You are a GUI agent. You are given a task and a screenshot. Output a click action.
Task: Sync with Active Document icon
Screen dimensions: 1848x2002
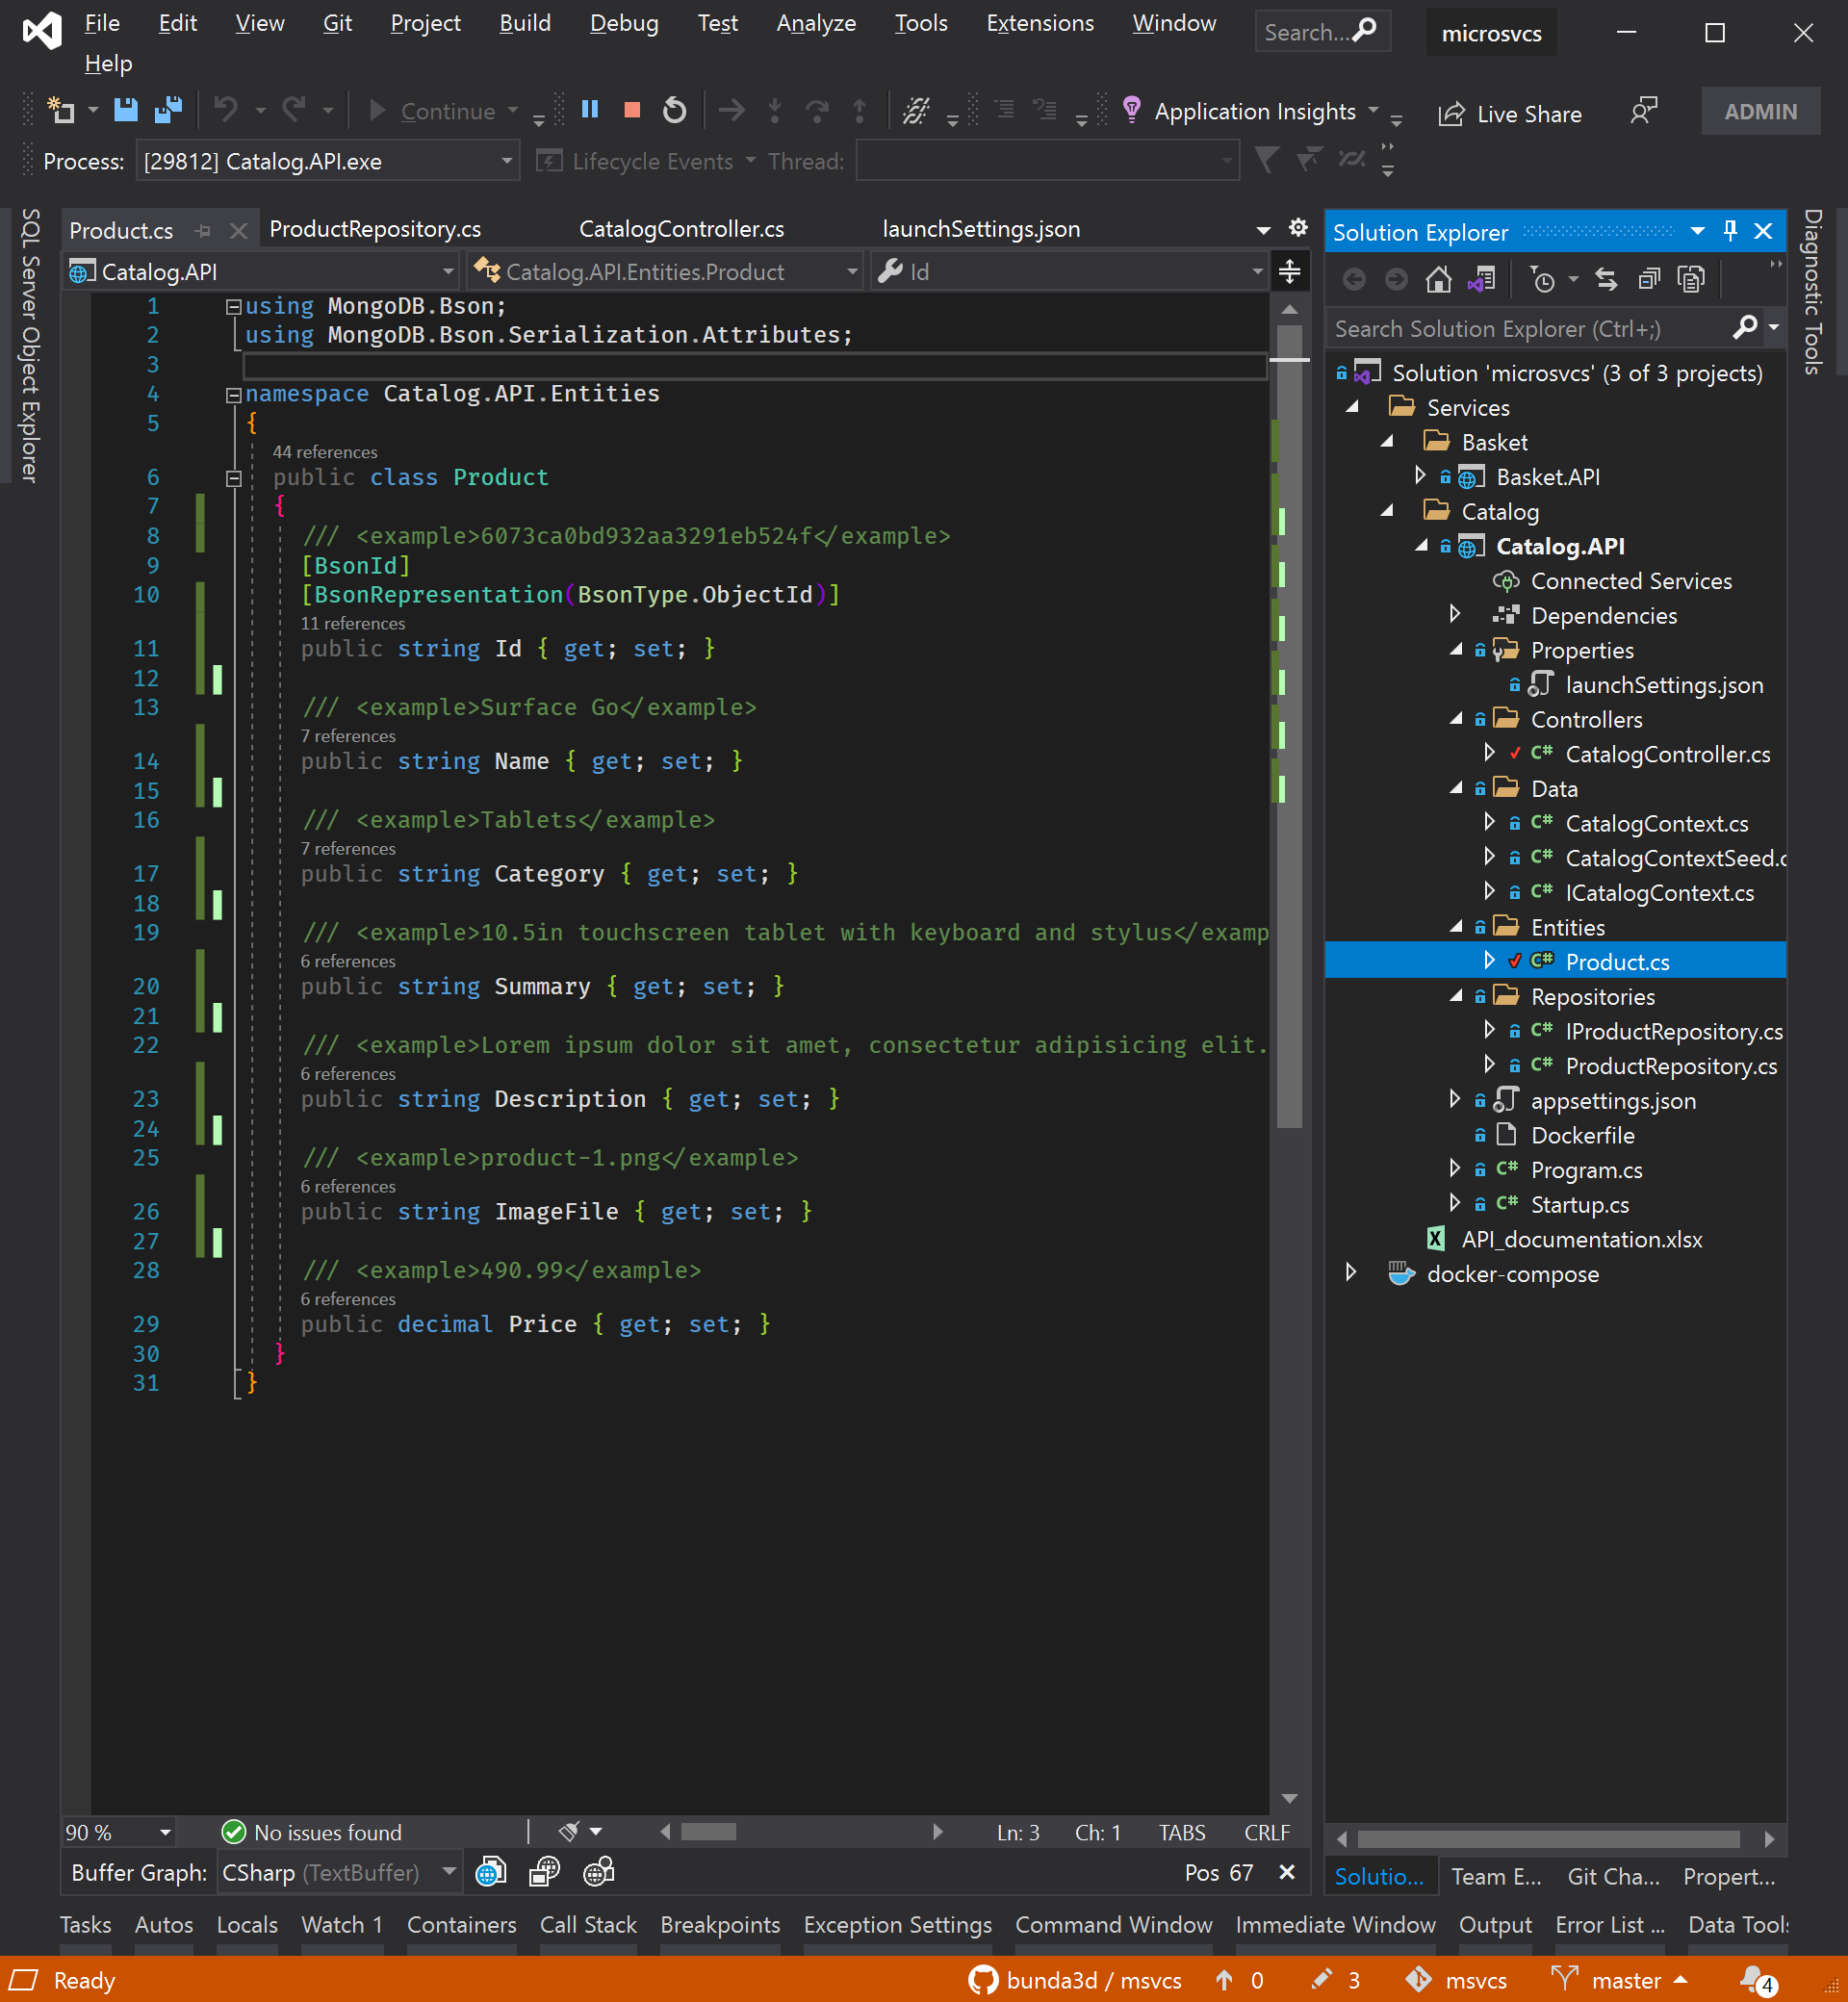click(1606, 279)
